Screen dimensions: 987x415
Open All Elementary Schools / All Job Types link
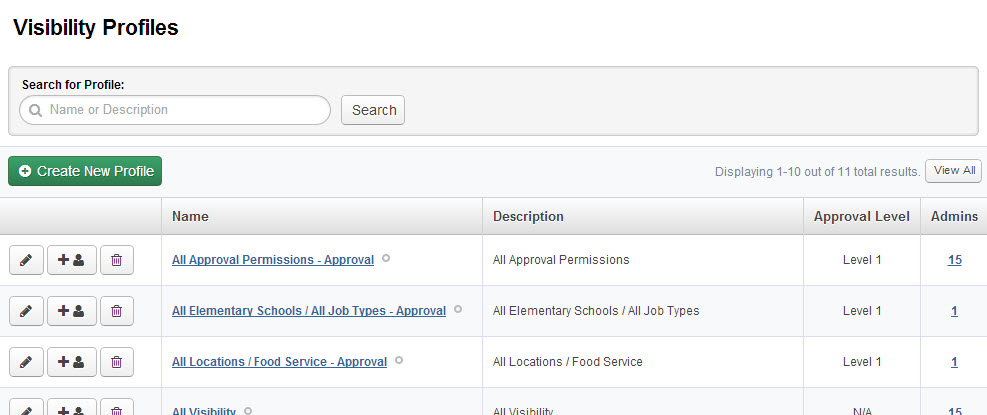coord(308,310)
